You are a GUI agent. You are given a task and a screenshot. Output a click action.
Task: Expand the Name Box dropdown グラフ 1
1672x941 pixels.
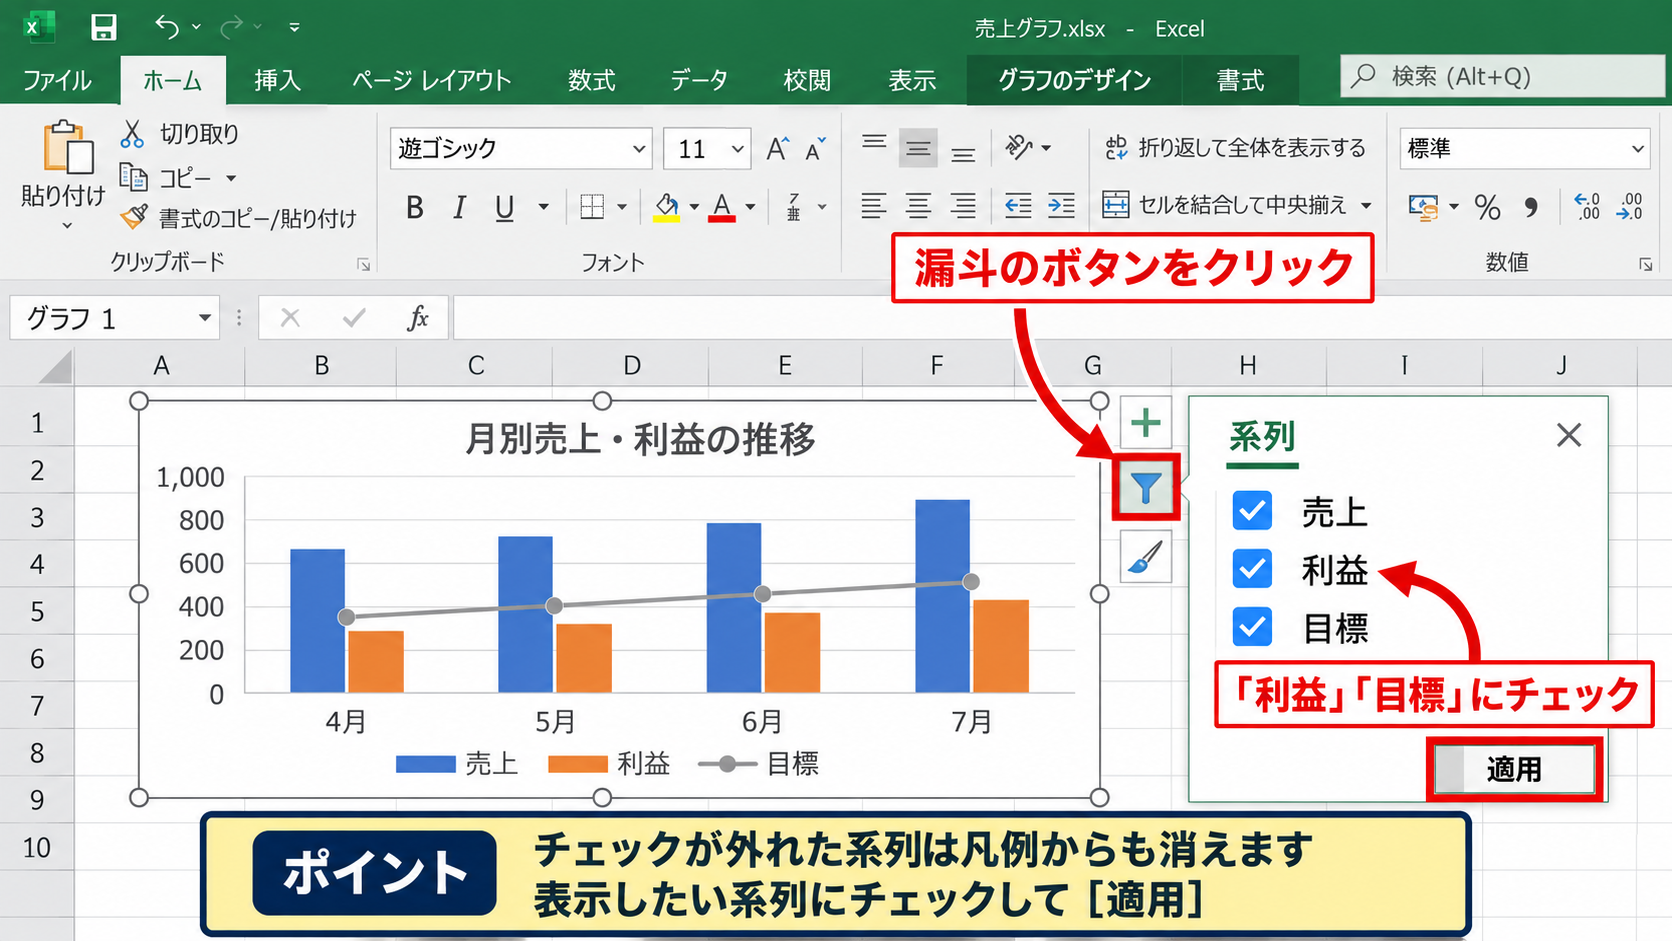204,318
